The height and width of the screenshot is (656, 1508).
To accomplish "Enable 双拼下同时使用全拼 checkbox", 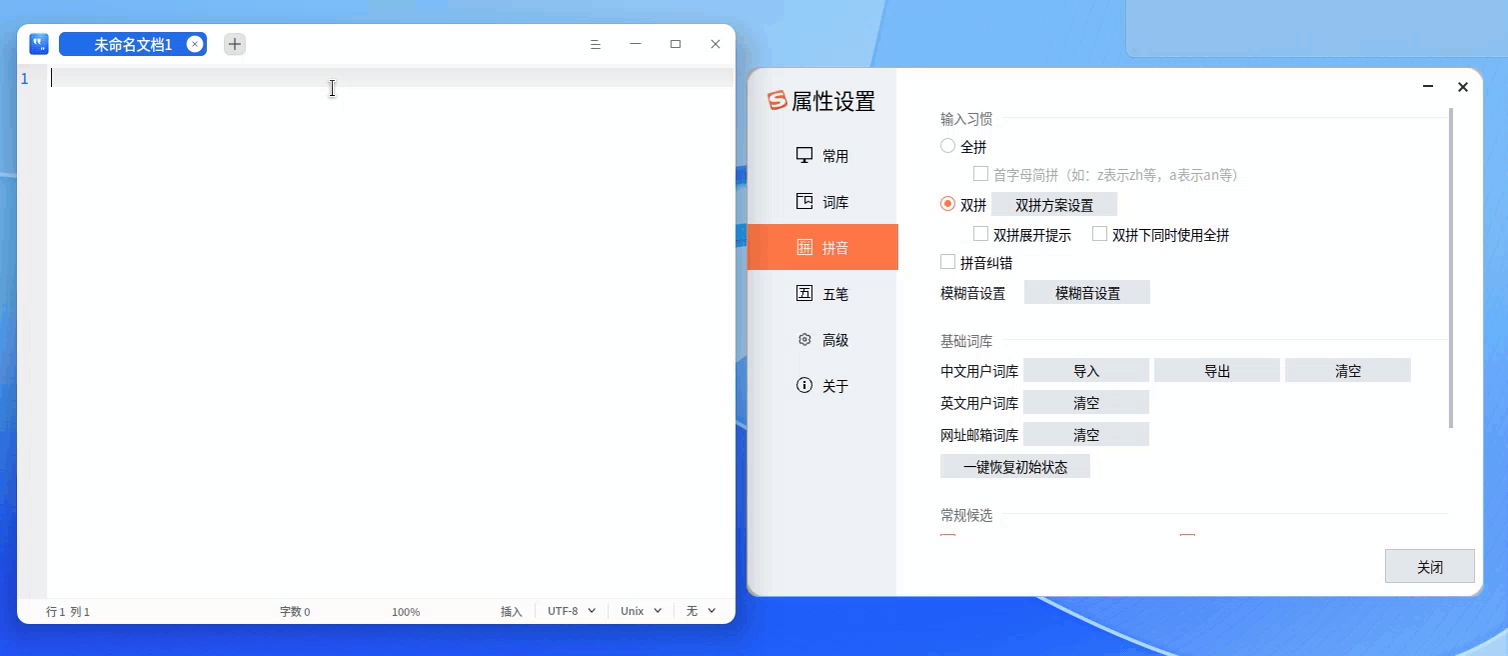I will pos(1100,234).
